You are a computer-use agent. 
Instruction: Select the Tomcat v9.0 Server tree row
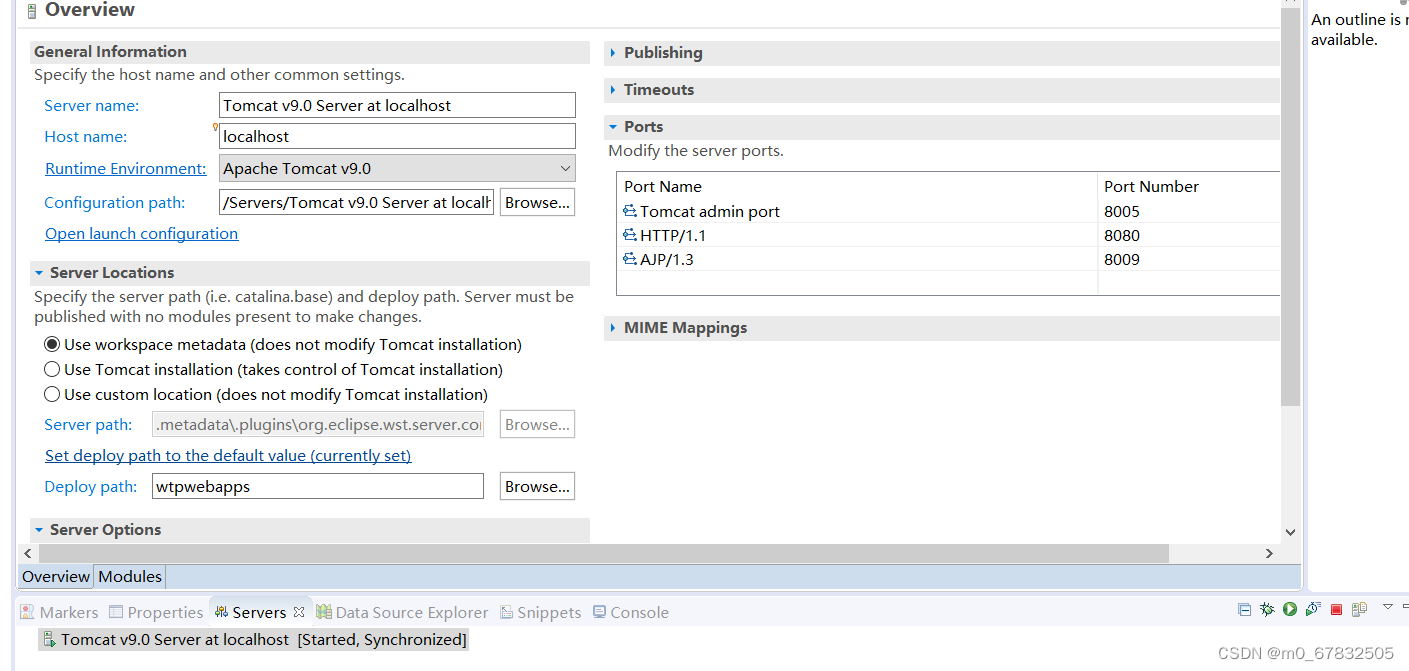[253, 639]
